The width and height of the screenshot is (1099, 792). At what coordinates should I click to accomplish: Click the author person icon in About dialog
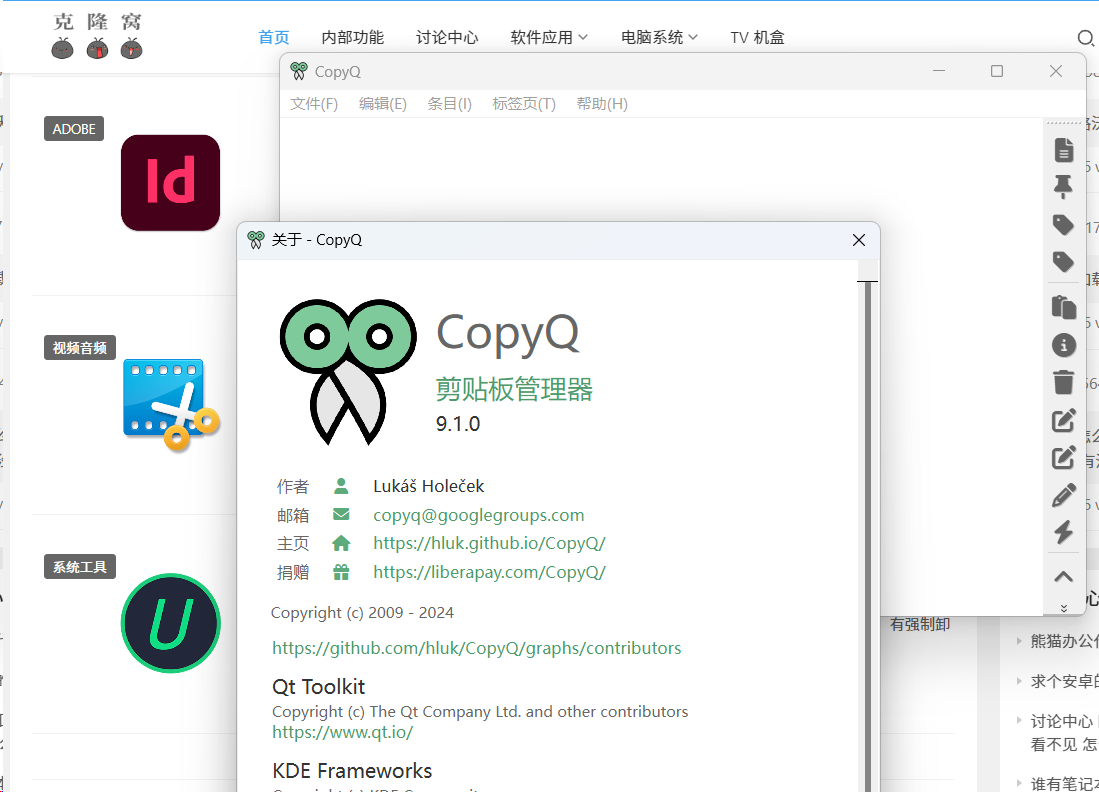341,486
